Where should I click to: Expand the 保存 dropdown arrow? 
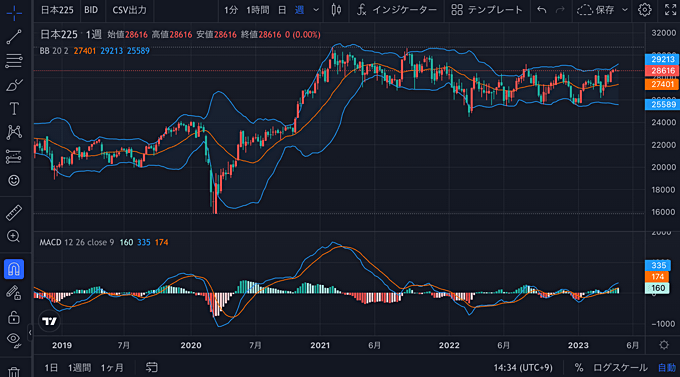625,10
